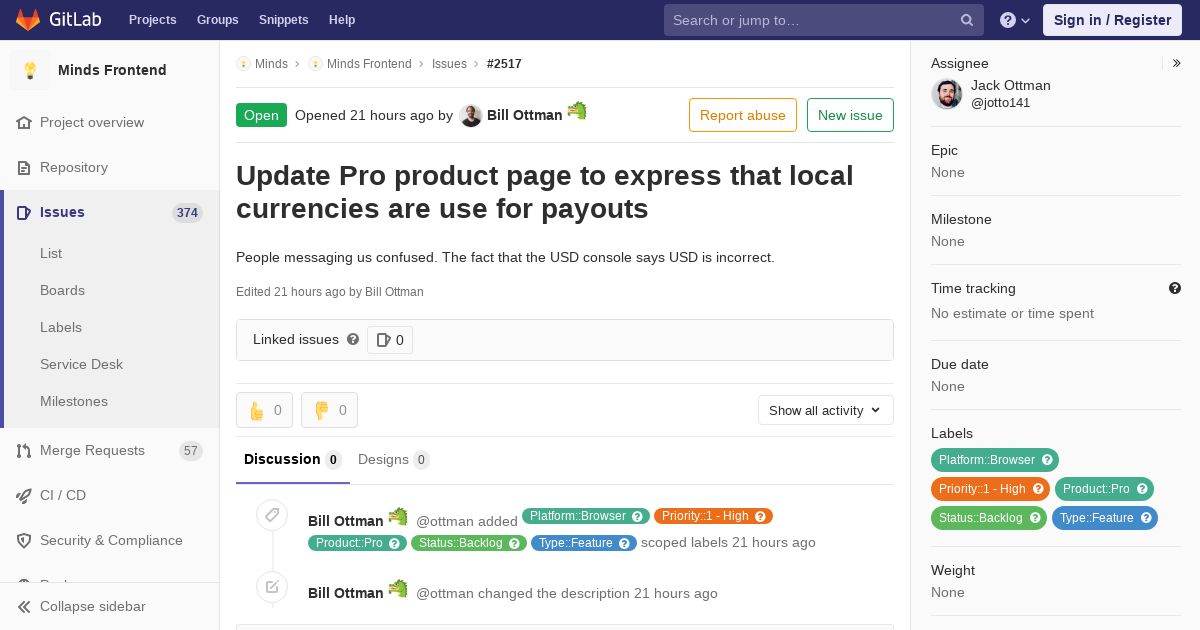Switch to the Designs tab

click(393, 460)
